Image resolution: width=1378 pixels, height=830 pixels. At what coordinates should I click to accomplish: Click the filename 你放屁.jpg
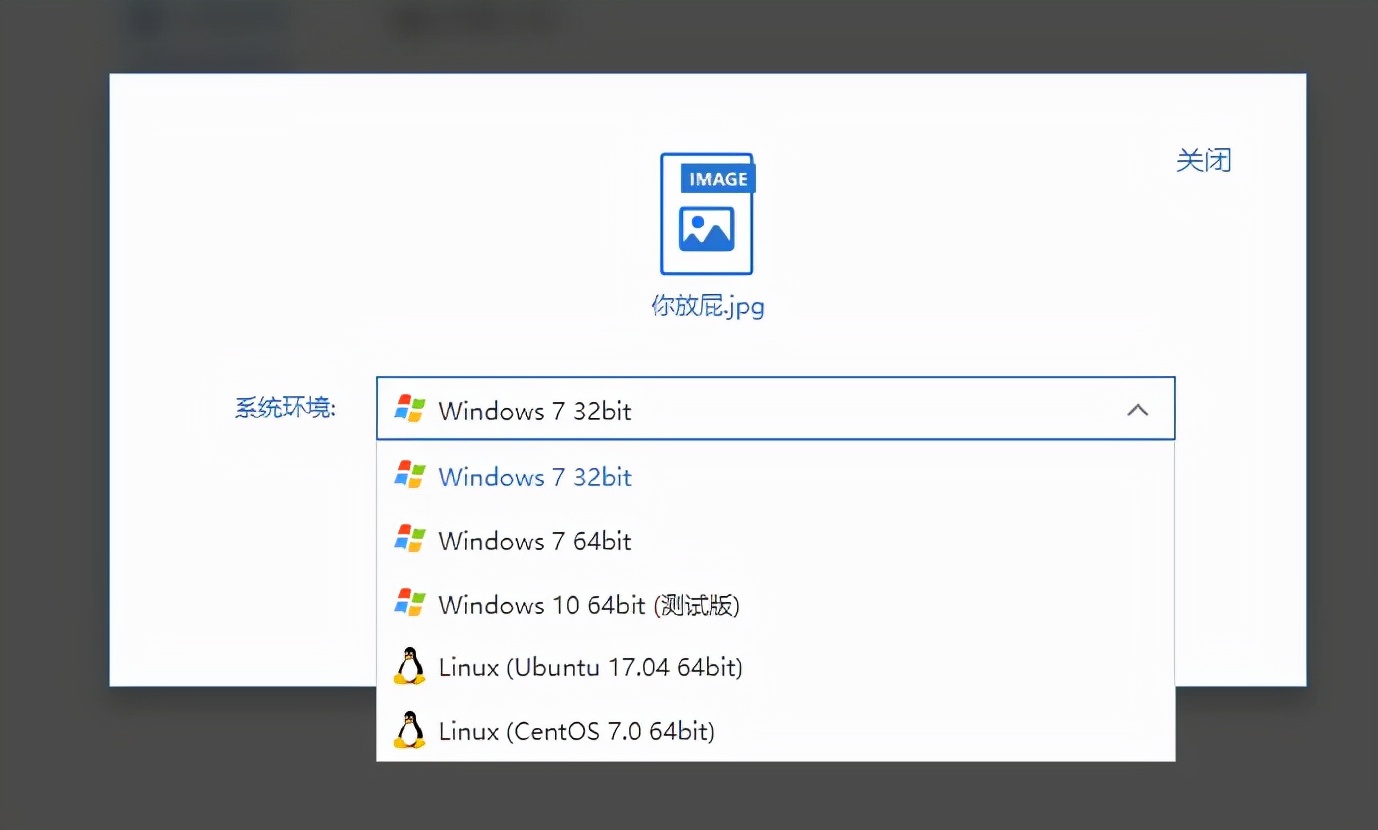(x=707, y=306)
